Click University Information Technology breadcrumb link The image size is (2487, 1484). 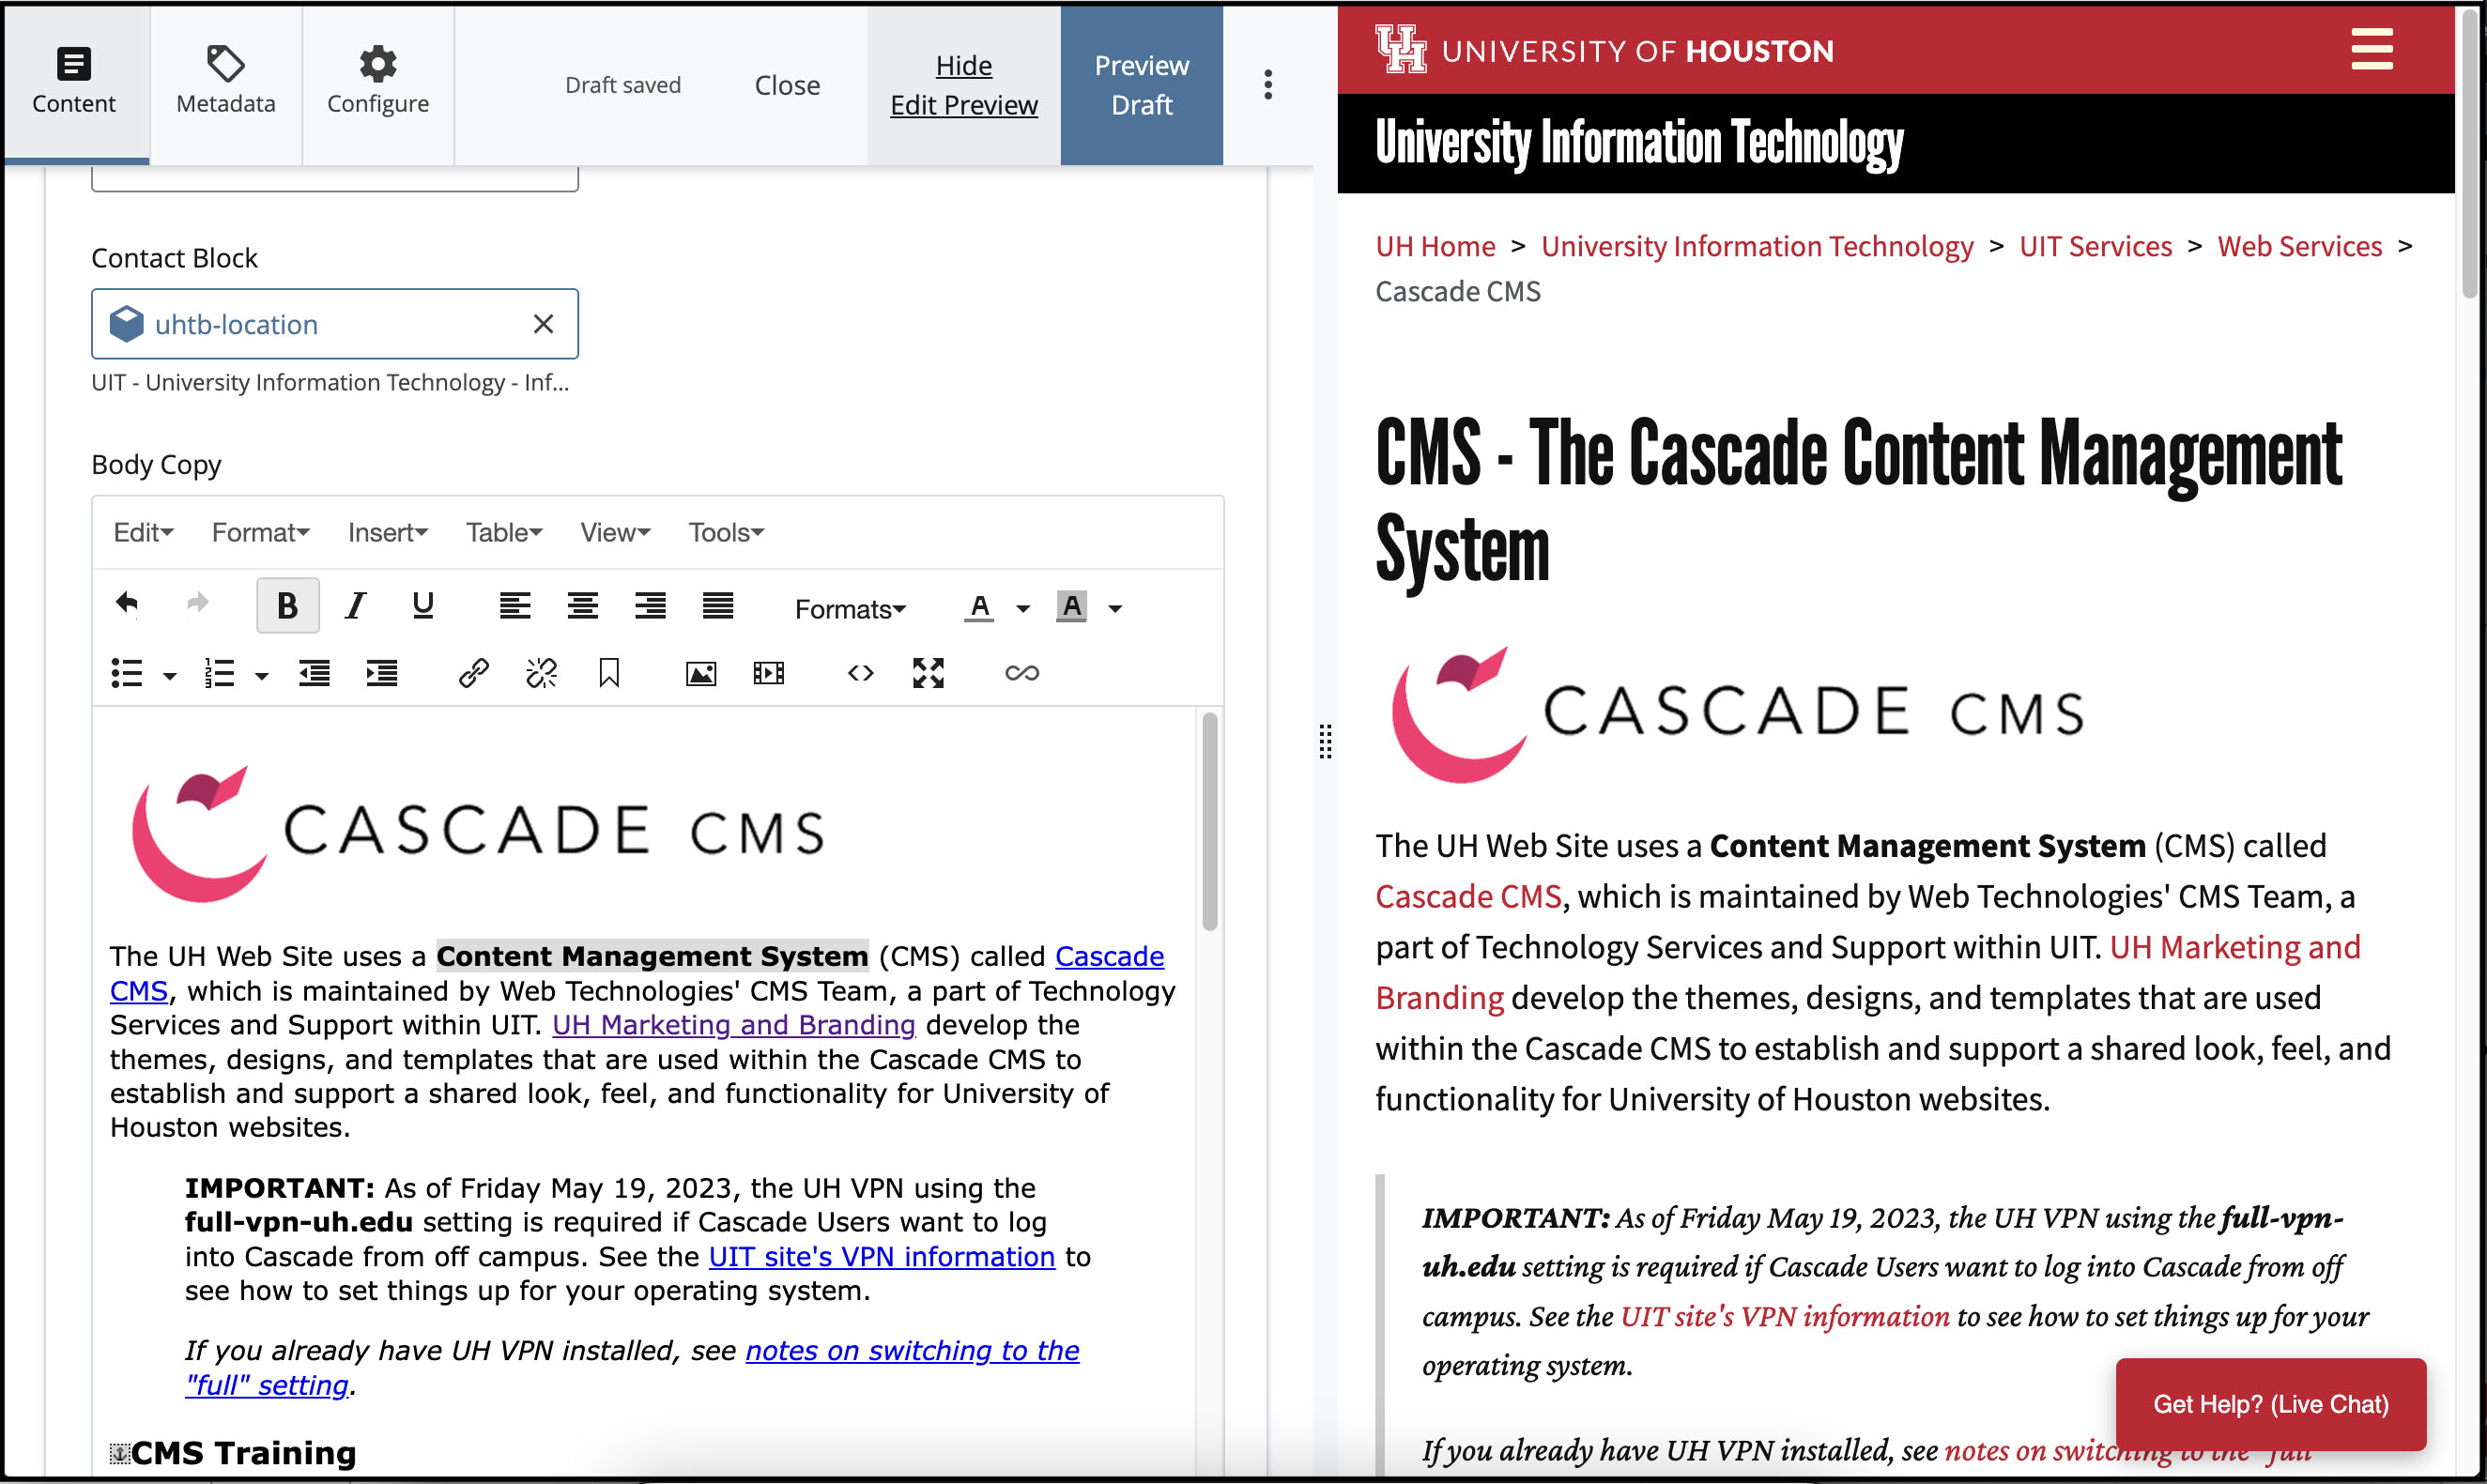point(1756,246)
